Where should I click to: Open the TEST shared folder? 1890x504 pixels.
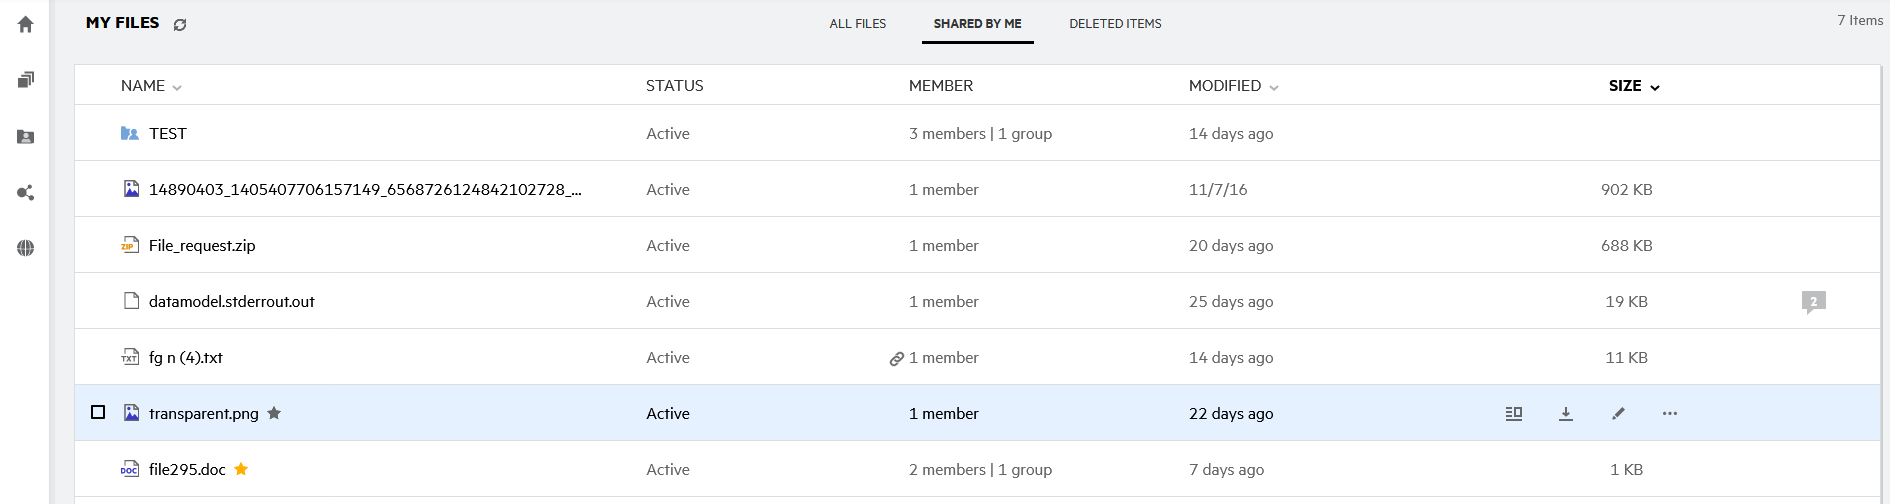coord(168,134)
